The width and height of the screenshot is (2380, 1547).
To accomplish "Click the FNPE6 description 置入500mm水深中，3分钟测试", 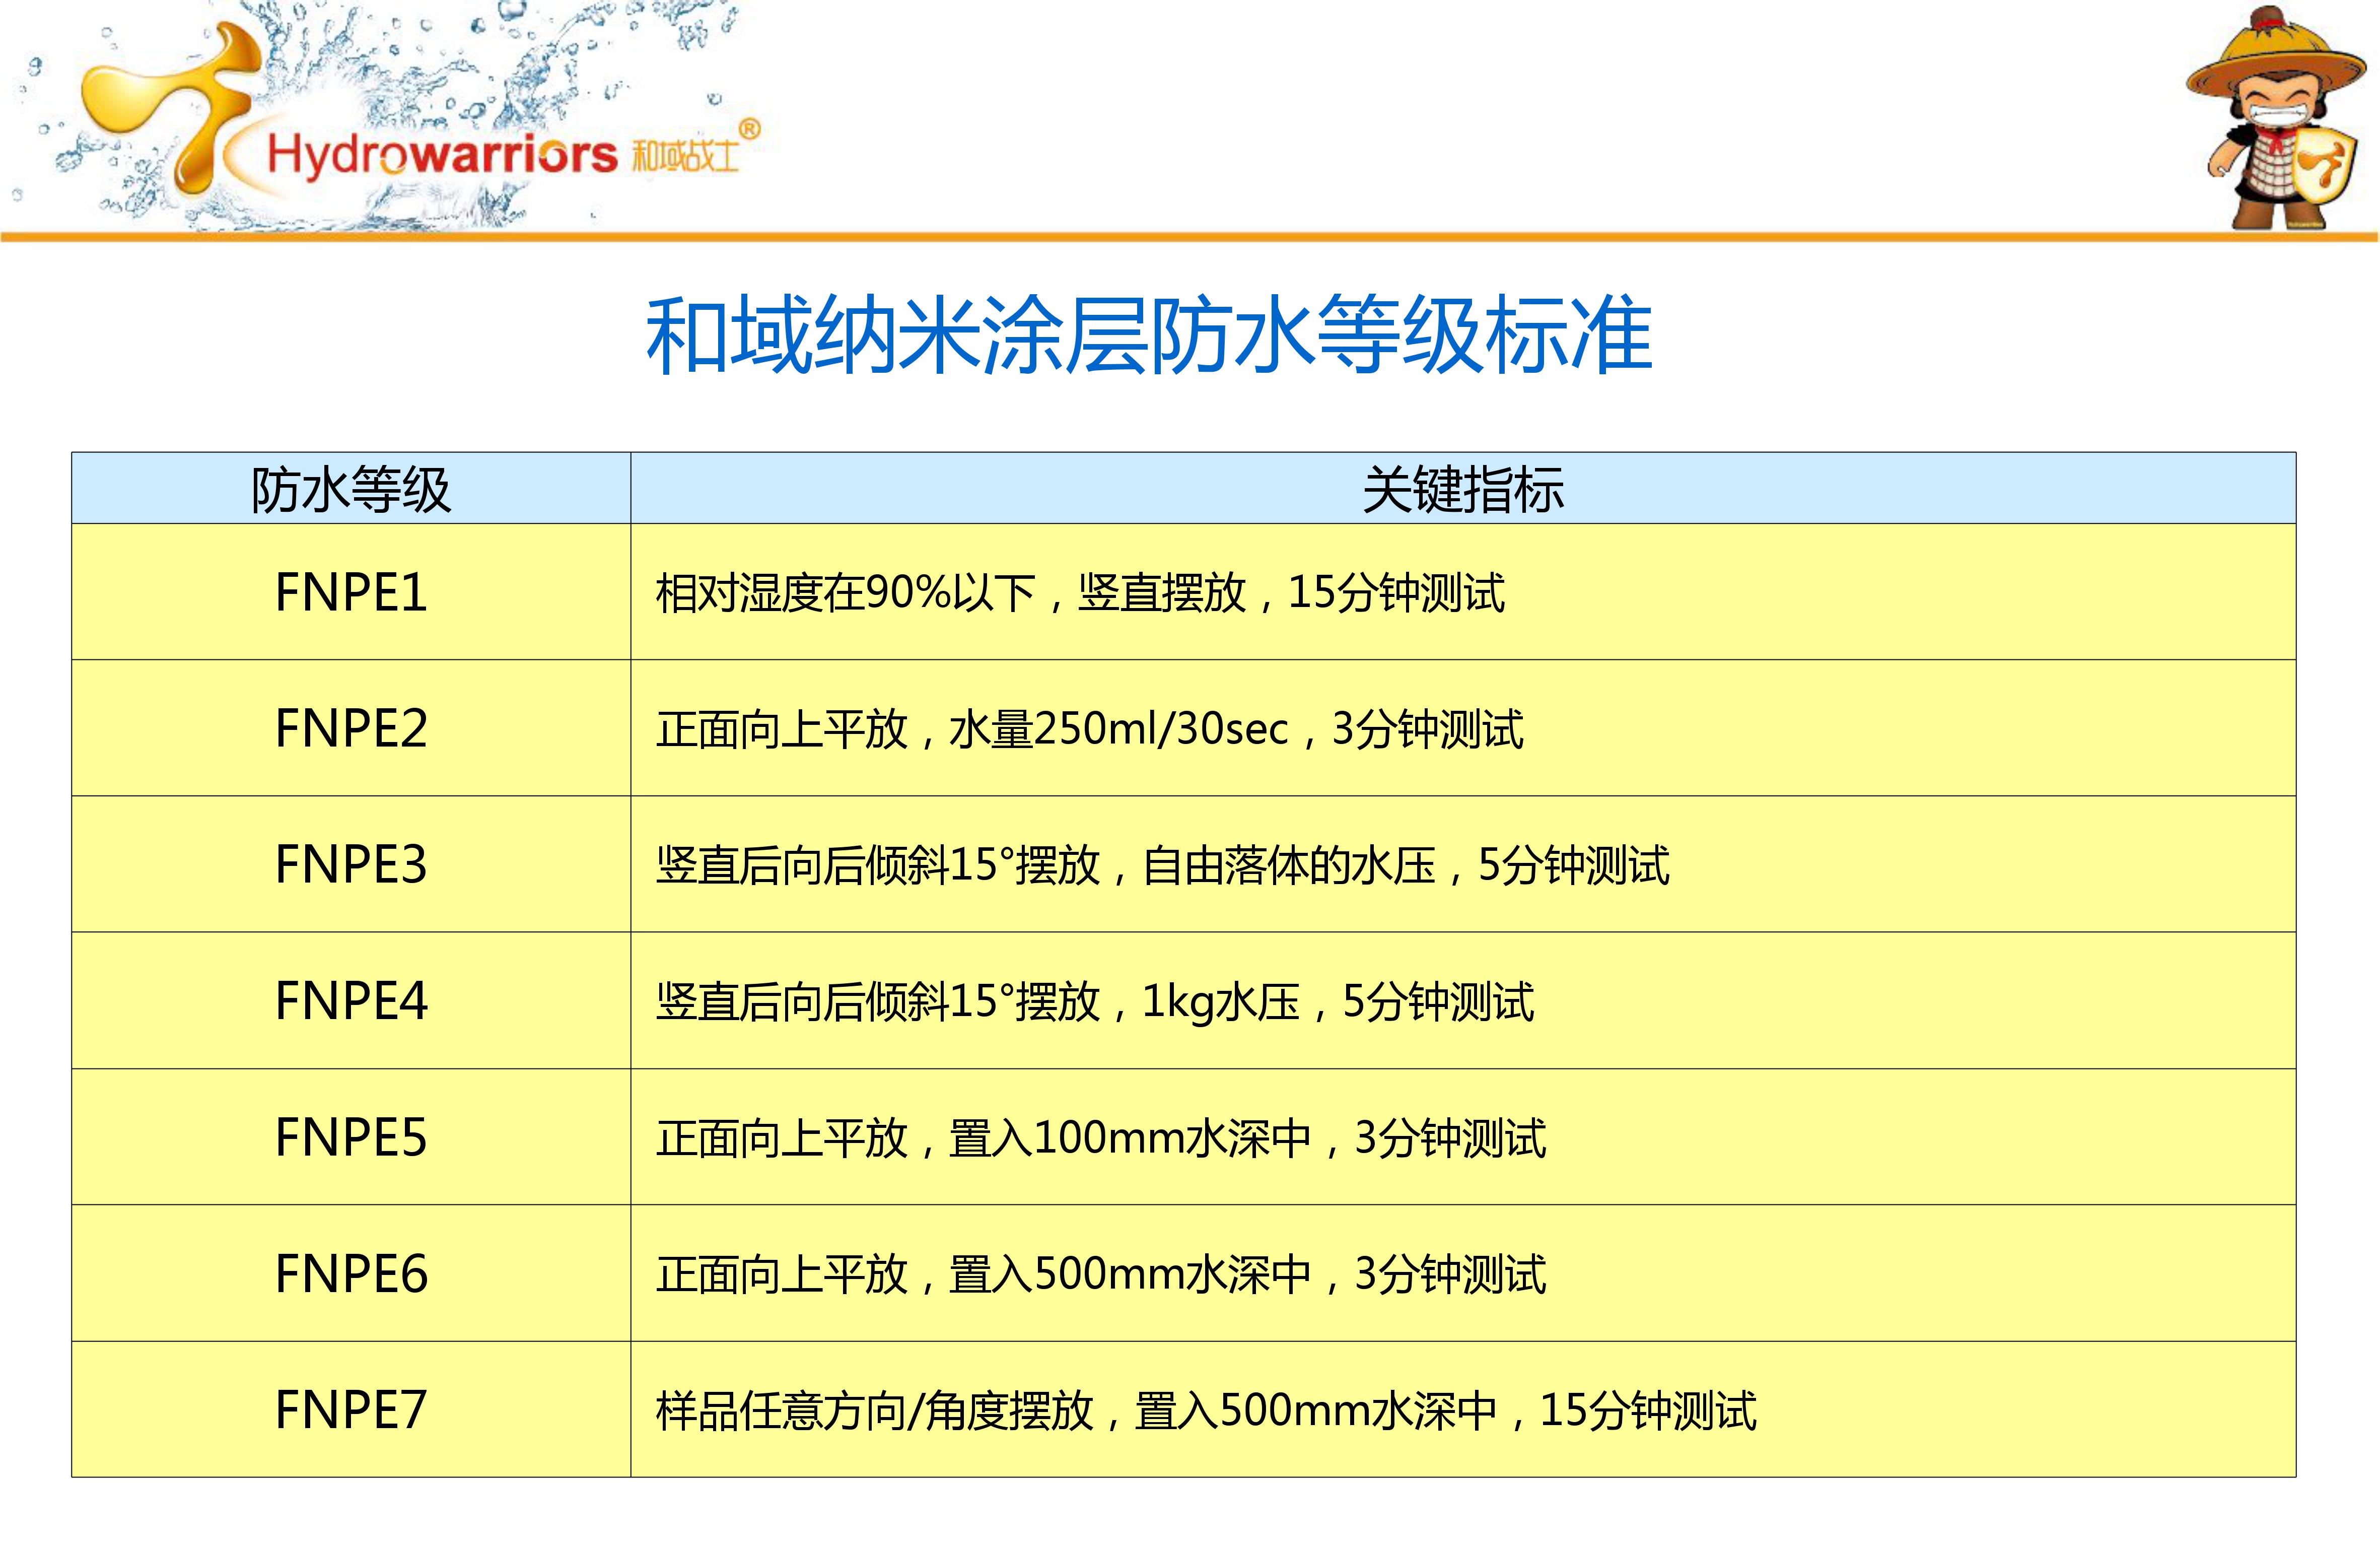I will (x=1101, y=1274).
